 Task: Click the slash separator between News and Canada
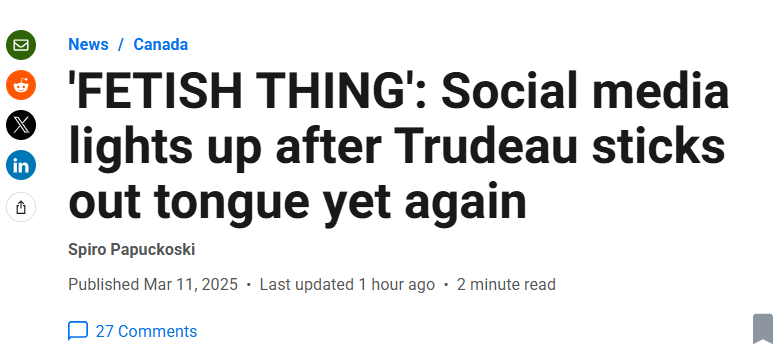coord(120,45)
